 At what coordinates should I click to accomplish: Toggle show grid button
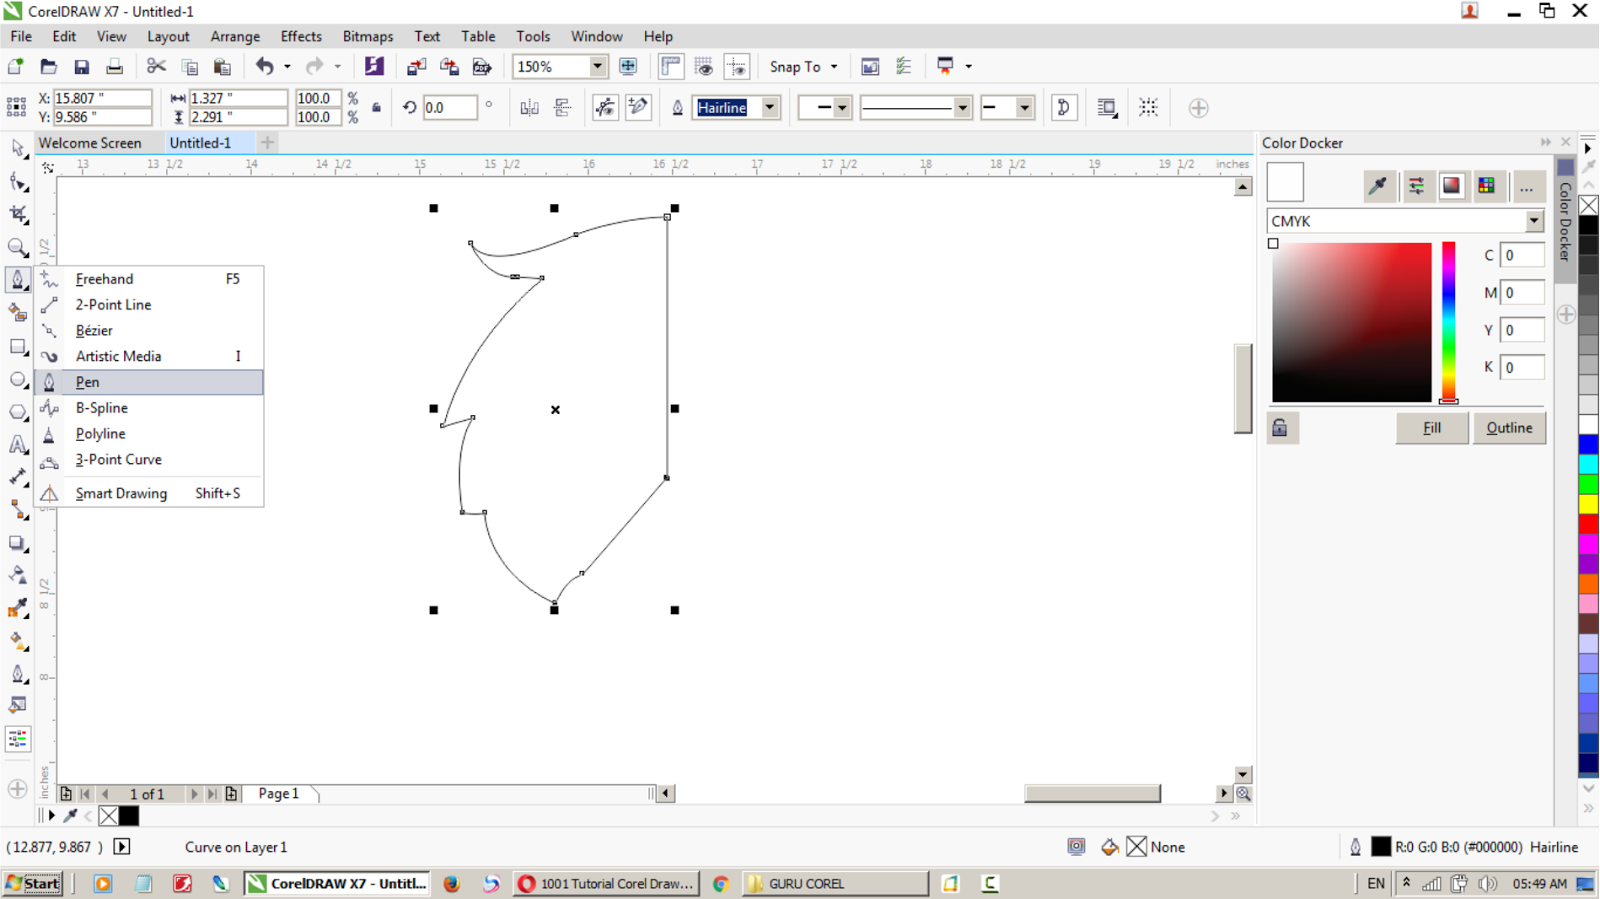[704, 67]
